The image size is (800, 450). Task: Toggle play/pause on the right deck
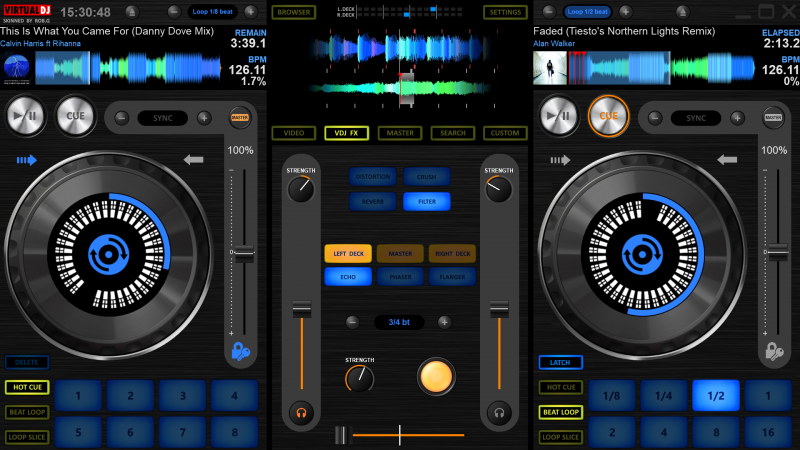pos(559,116)
